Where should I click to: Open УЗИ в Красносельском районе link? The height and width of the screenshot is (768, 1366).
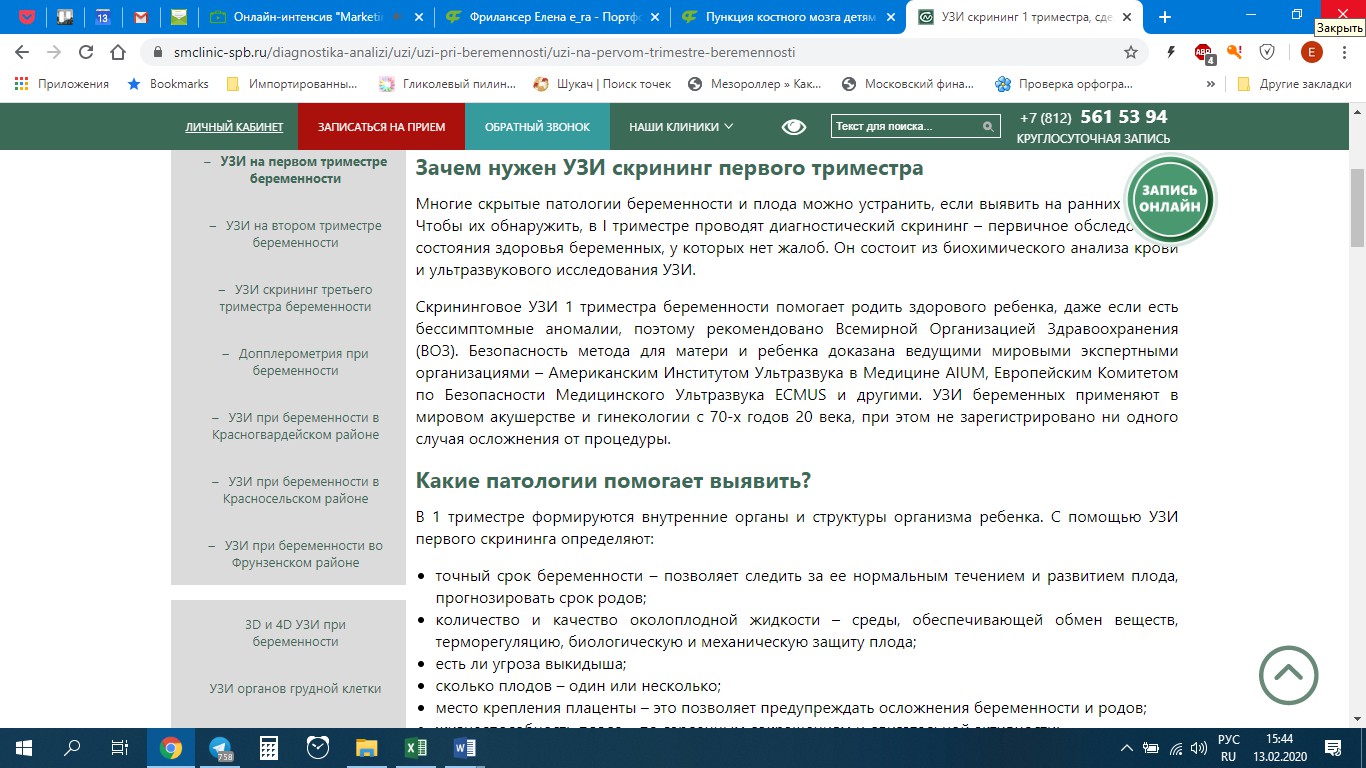point(295,490)
